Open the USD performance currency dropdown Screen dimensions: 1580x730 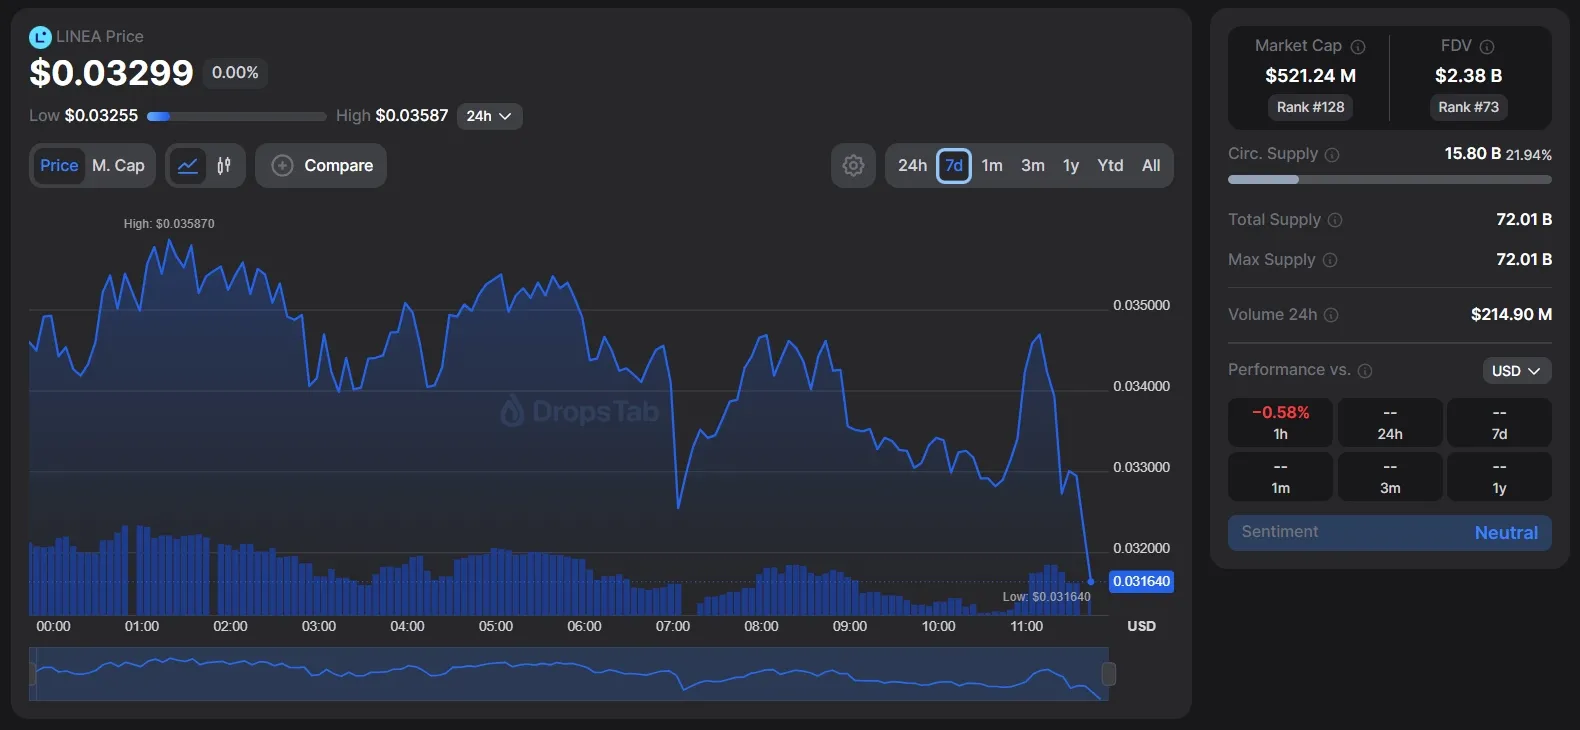pyautogui.click(x=1516, y=371)
